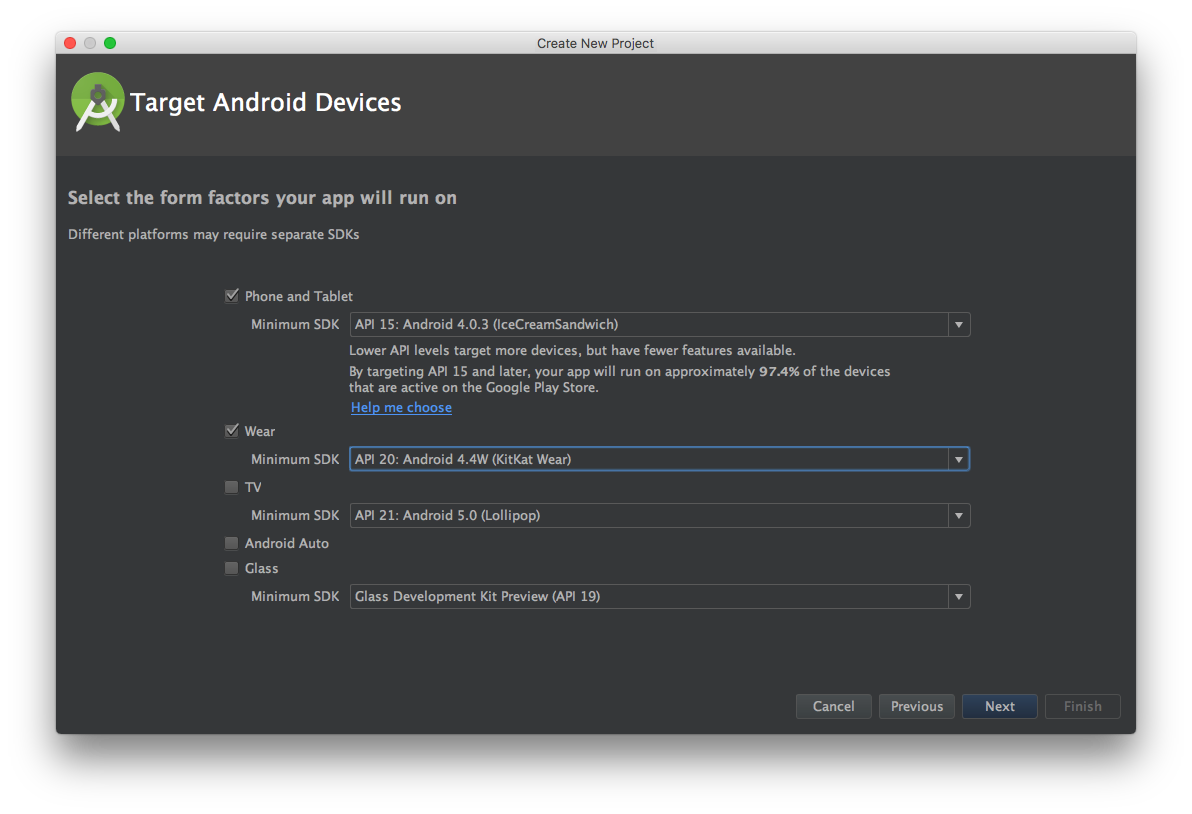Click the Target Android Devices heading

pyautogui.click(x=265, y=103)
